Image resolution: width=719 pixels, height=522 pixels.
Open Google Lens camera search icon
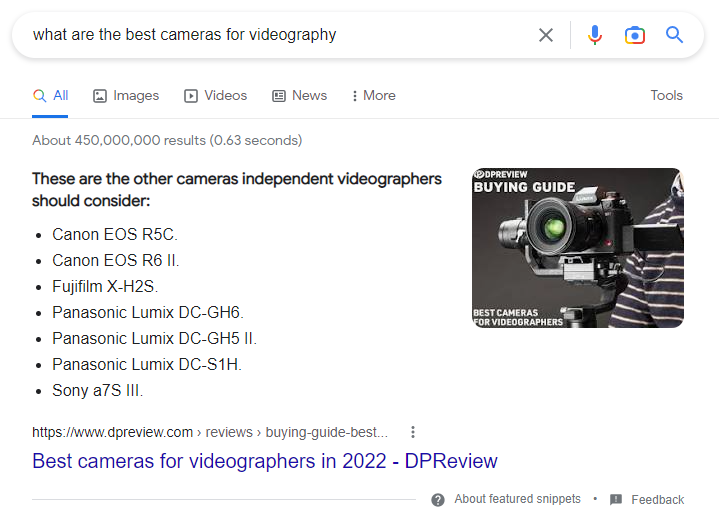click(635, 35)
